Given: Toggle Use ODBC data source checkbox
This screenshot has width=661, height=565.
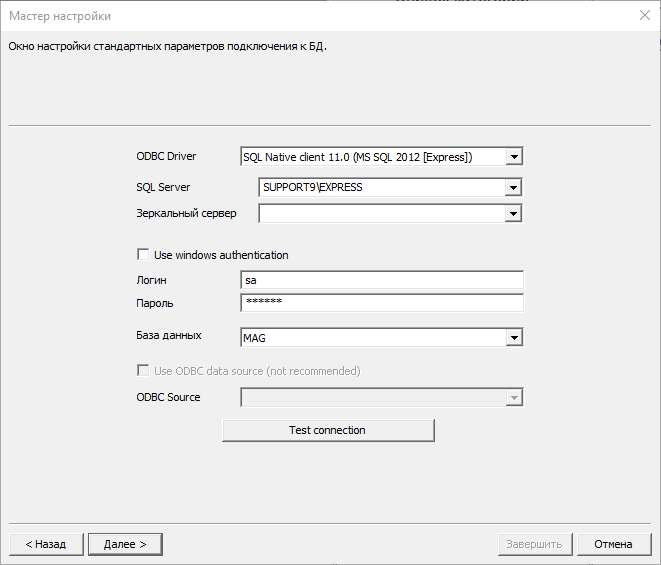Looking at the screenshot, I should pyautogui.click(x=143, y=371).
